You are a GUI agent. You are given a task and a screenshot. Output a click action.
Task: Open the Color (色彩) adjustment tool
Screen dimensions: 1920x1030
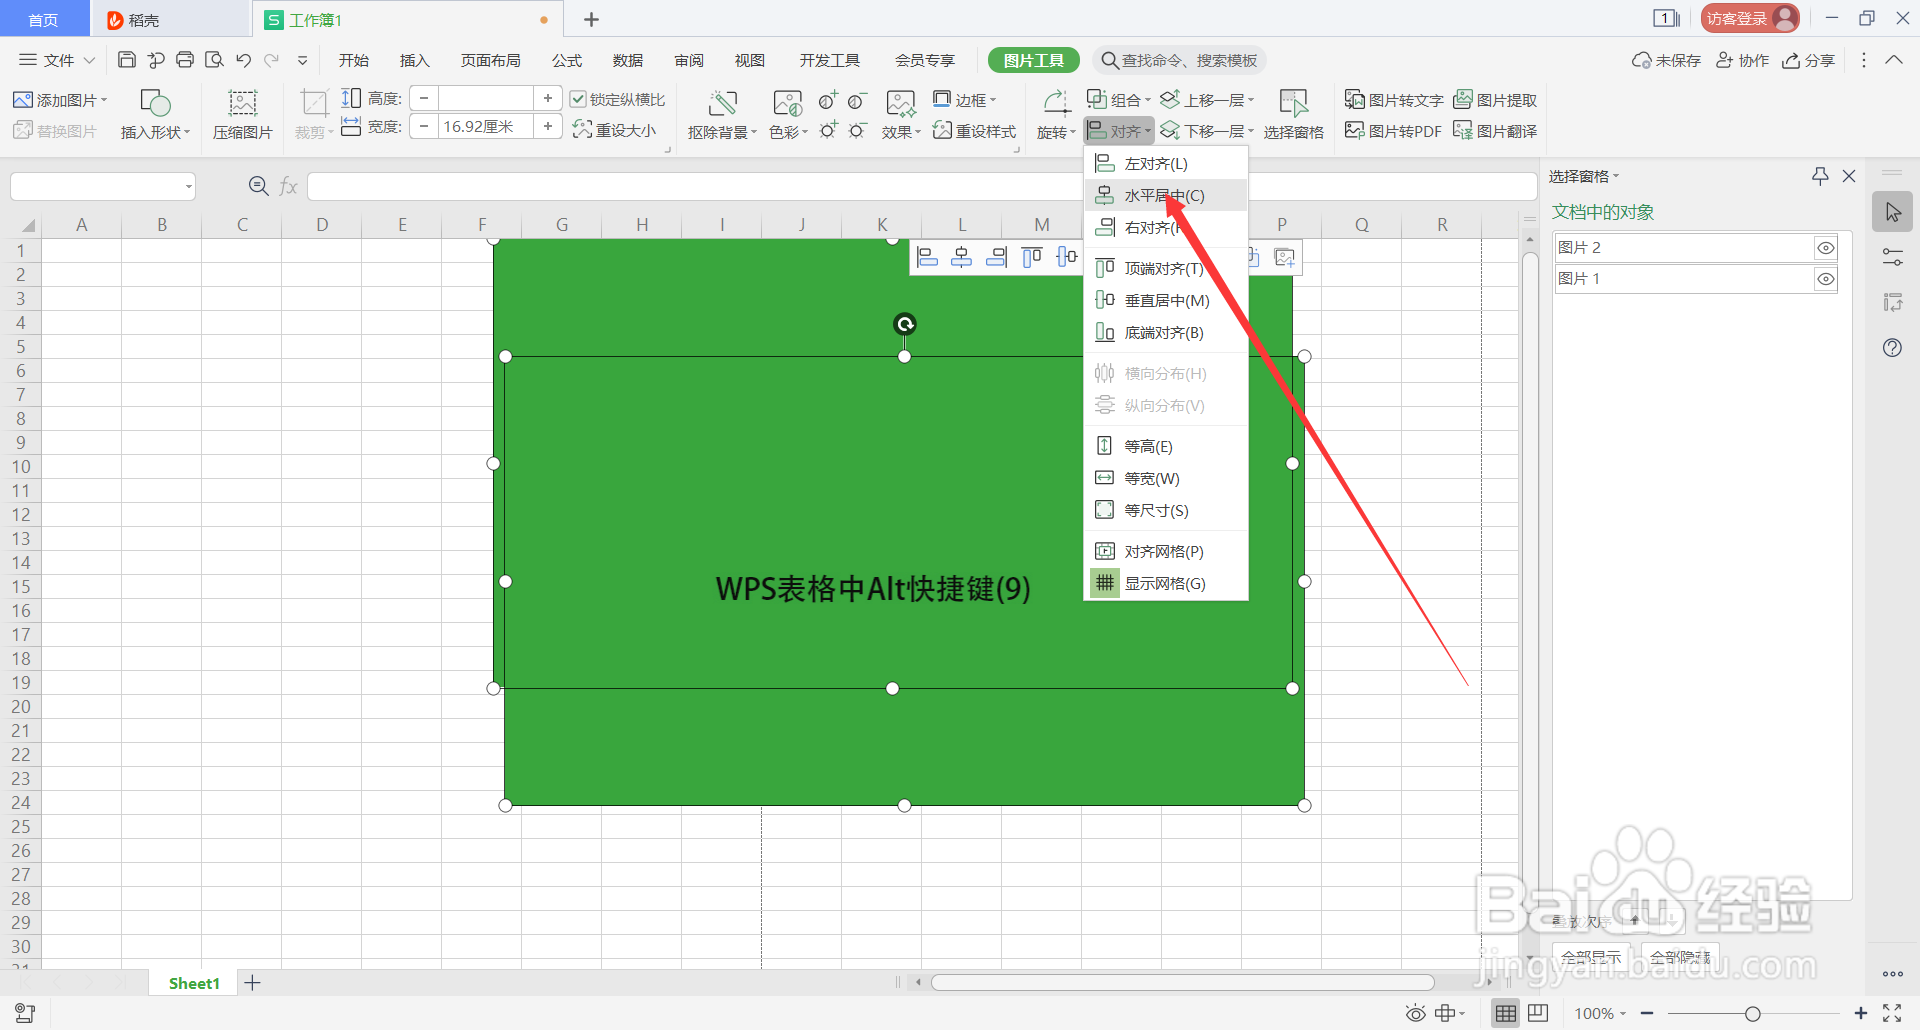point(788,115)
